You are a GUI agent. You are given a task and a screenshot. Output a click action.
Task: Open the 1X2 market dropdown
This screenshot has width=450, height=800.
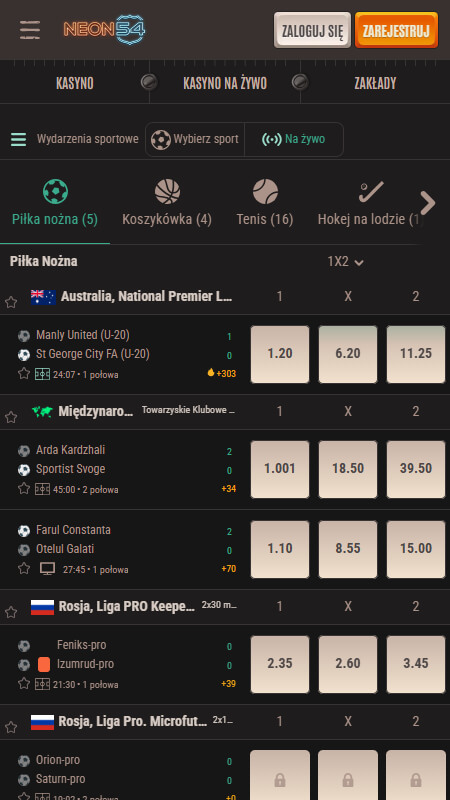pos(345,262)
